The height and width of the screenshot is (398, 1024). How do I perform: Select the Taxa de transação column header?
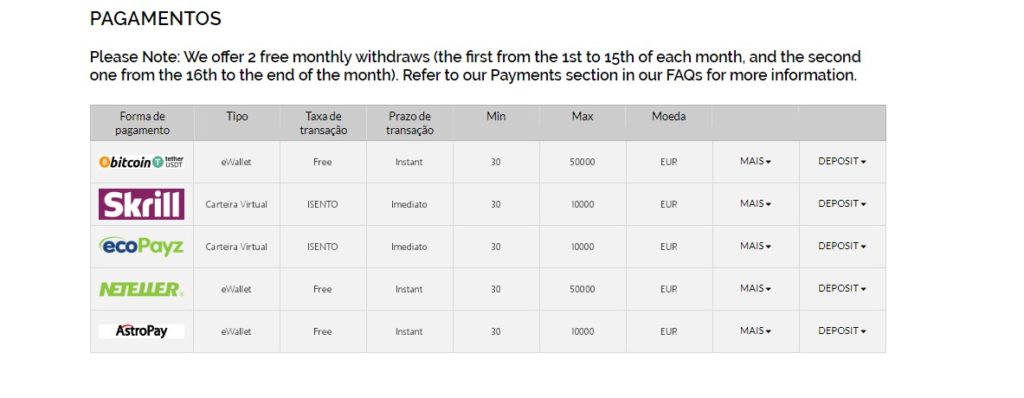[x=323, y=123]
